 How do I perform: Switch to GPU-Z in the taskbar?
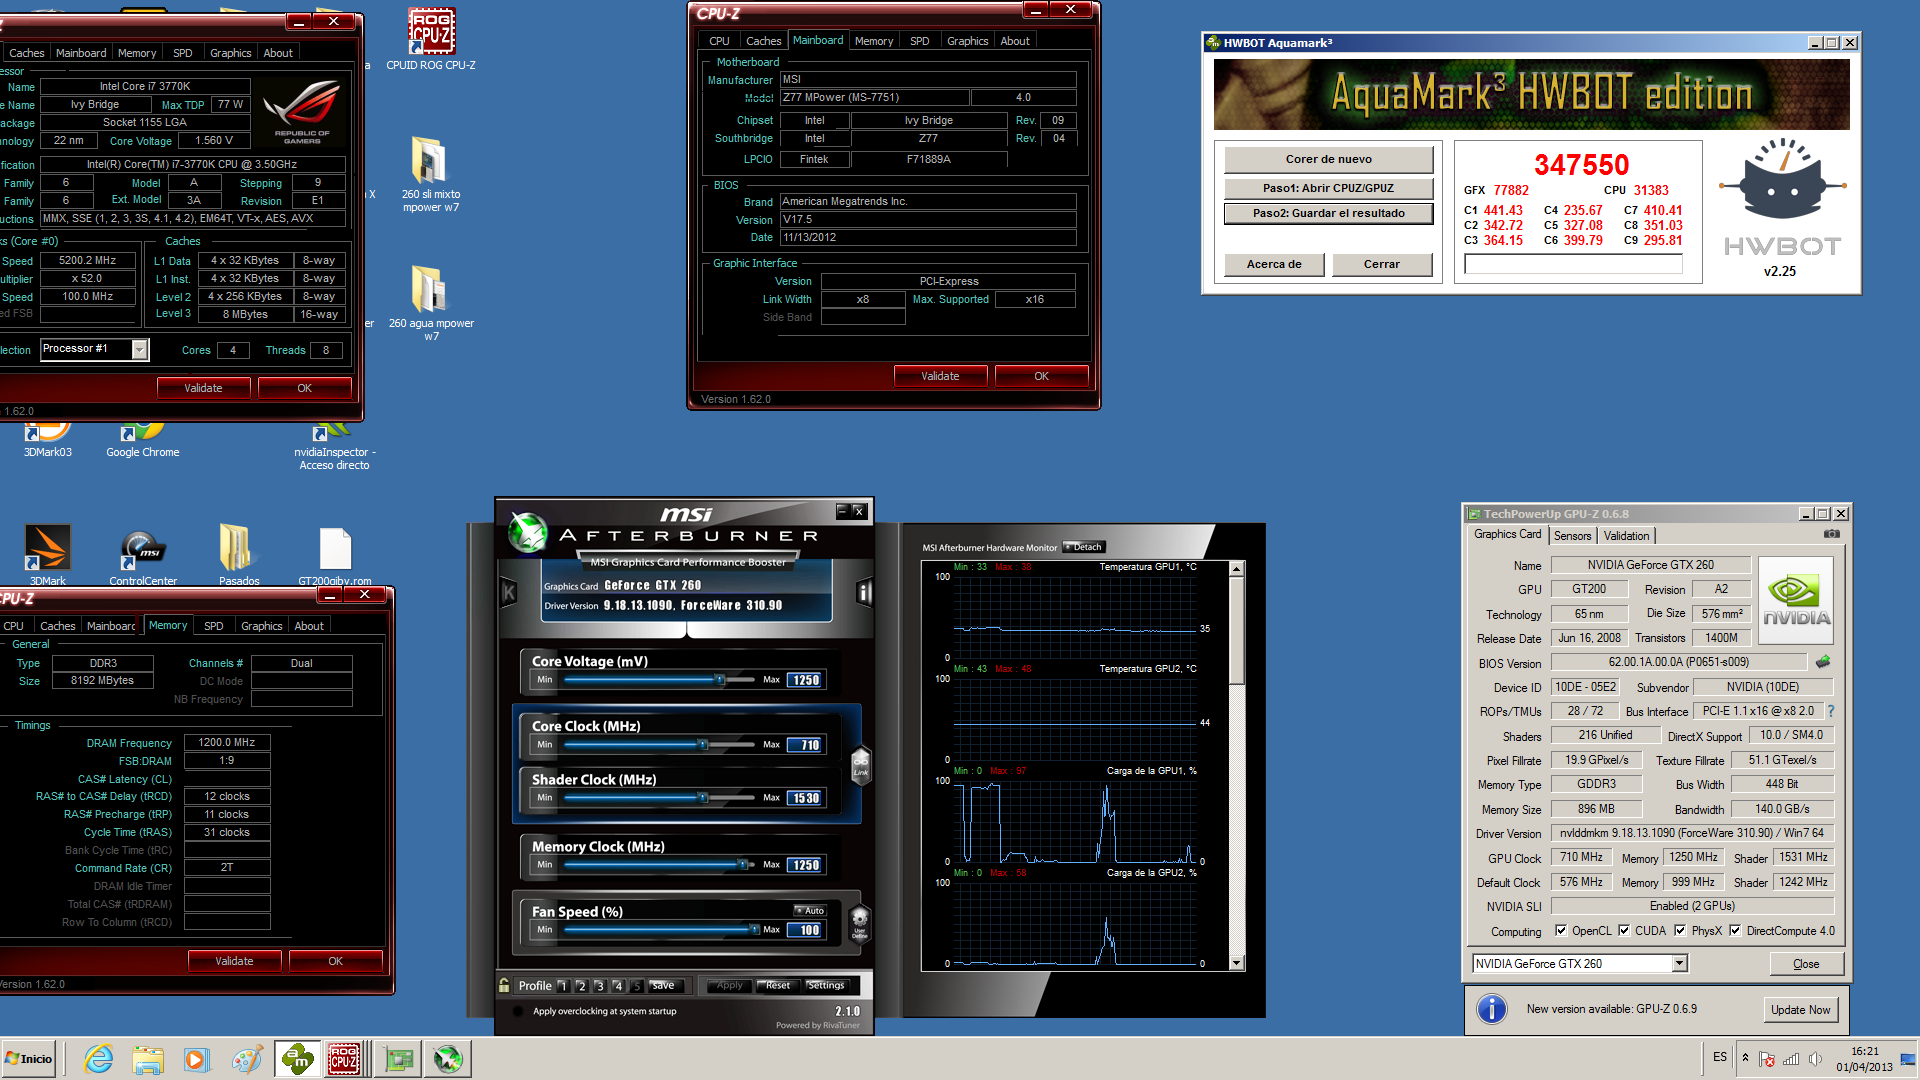399,1059
